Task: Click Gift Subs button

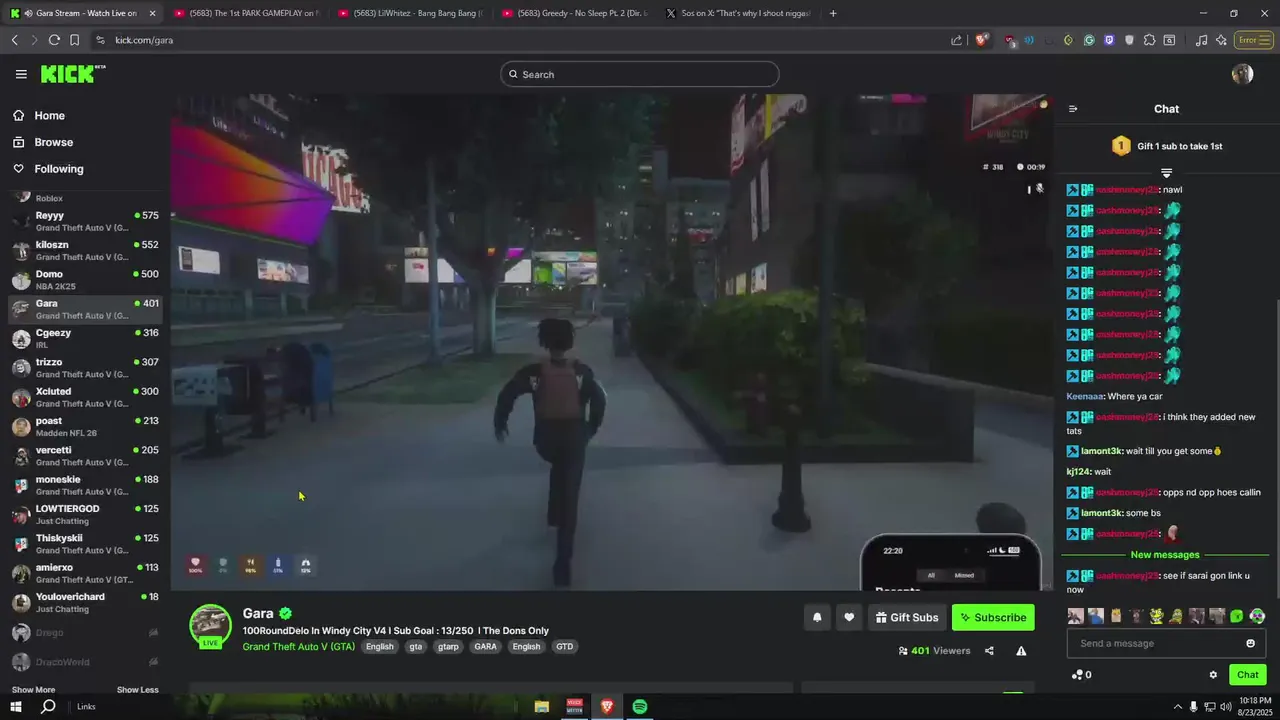Action: coord(907,617)
